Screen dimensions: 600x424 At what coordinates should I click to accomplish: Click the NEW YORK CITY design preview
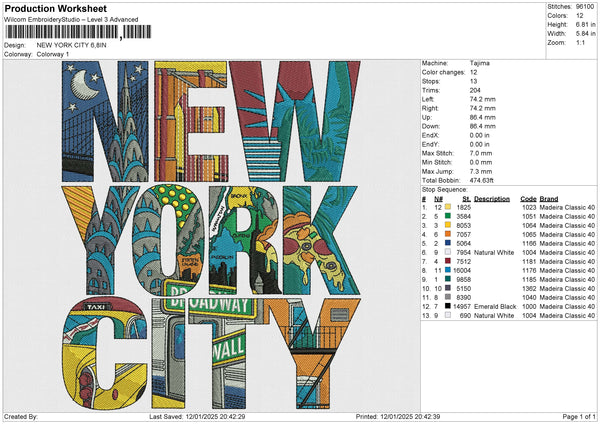point(210,234)
